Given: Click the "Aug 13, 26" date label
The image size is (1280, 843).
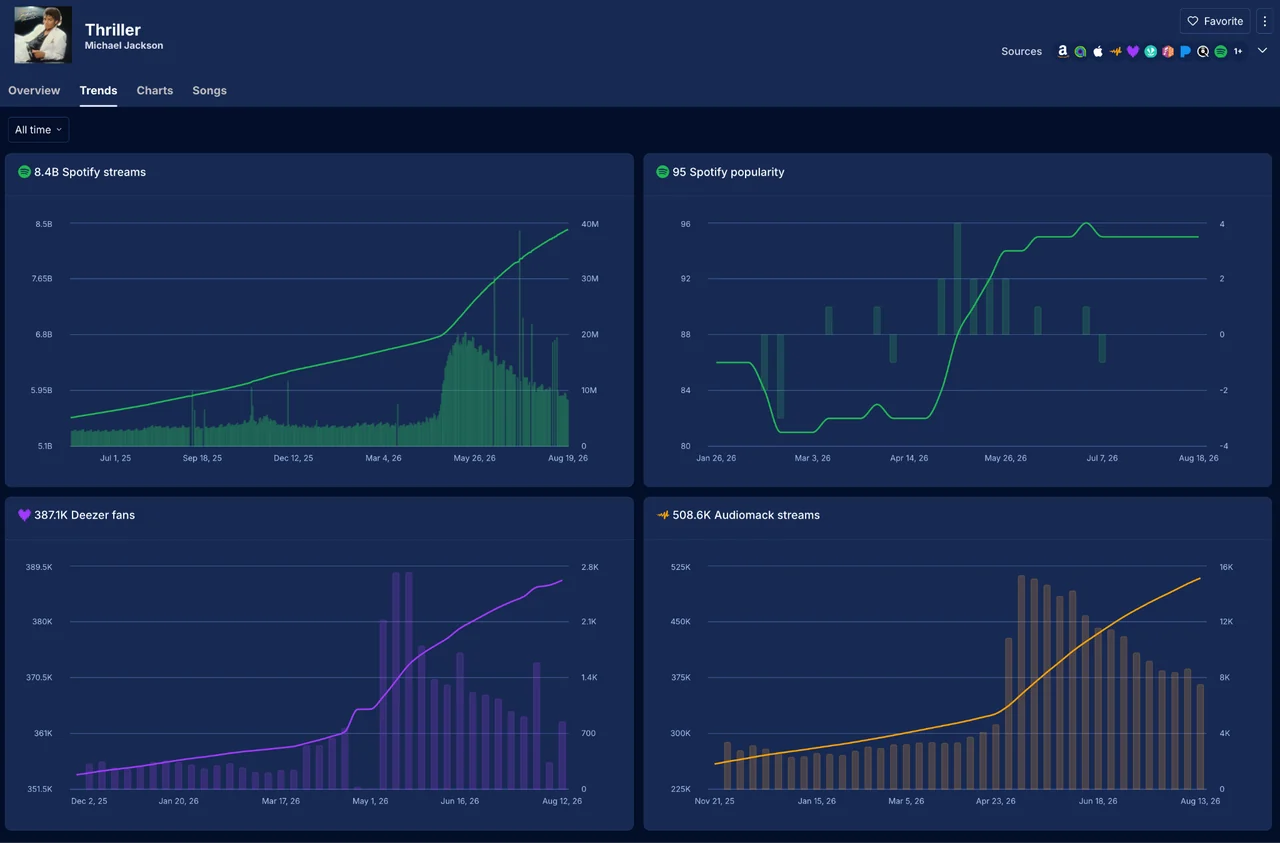Looking at the screenshot, I should 1200,801.
